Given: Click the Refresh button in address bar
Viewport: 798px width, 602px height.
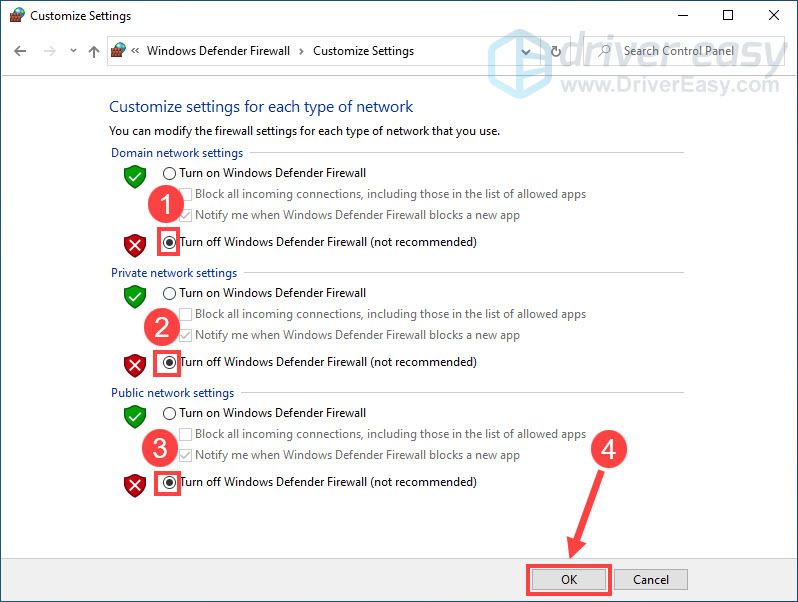Looking at the screenshot, I should [x=556, y=51].
